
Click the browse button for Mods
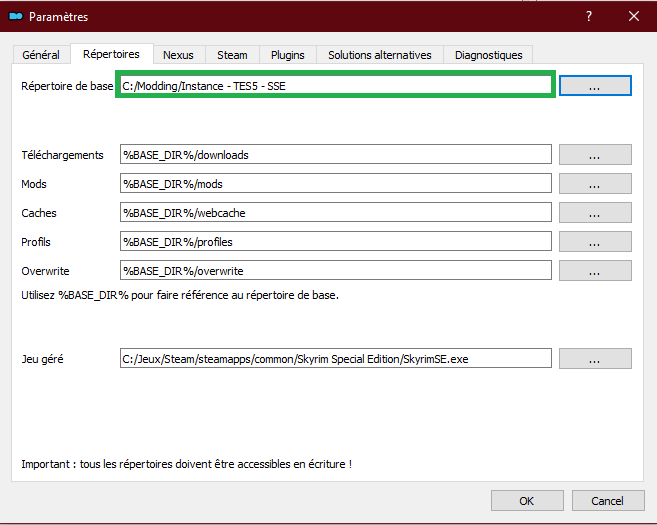click(595, 184)
